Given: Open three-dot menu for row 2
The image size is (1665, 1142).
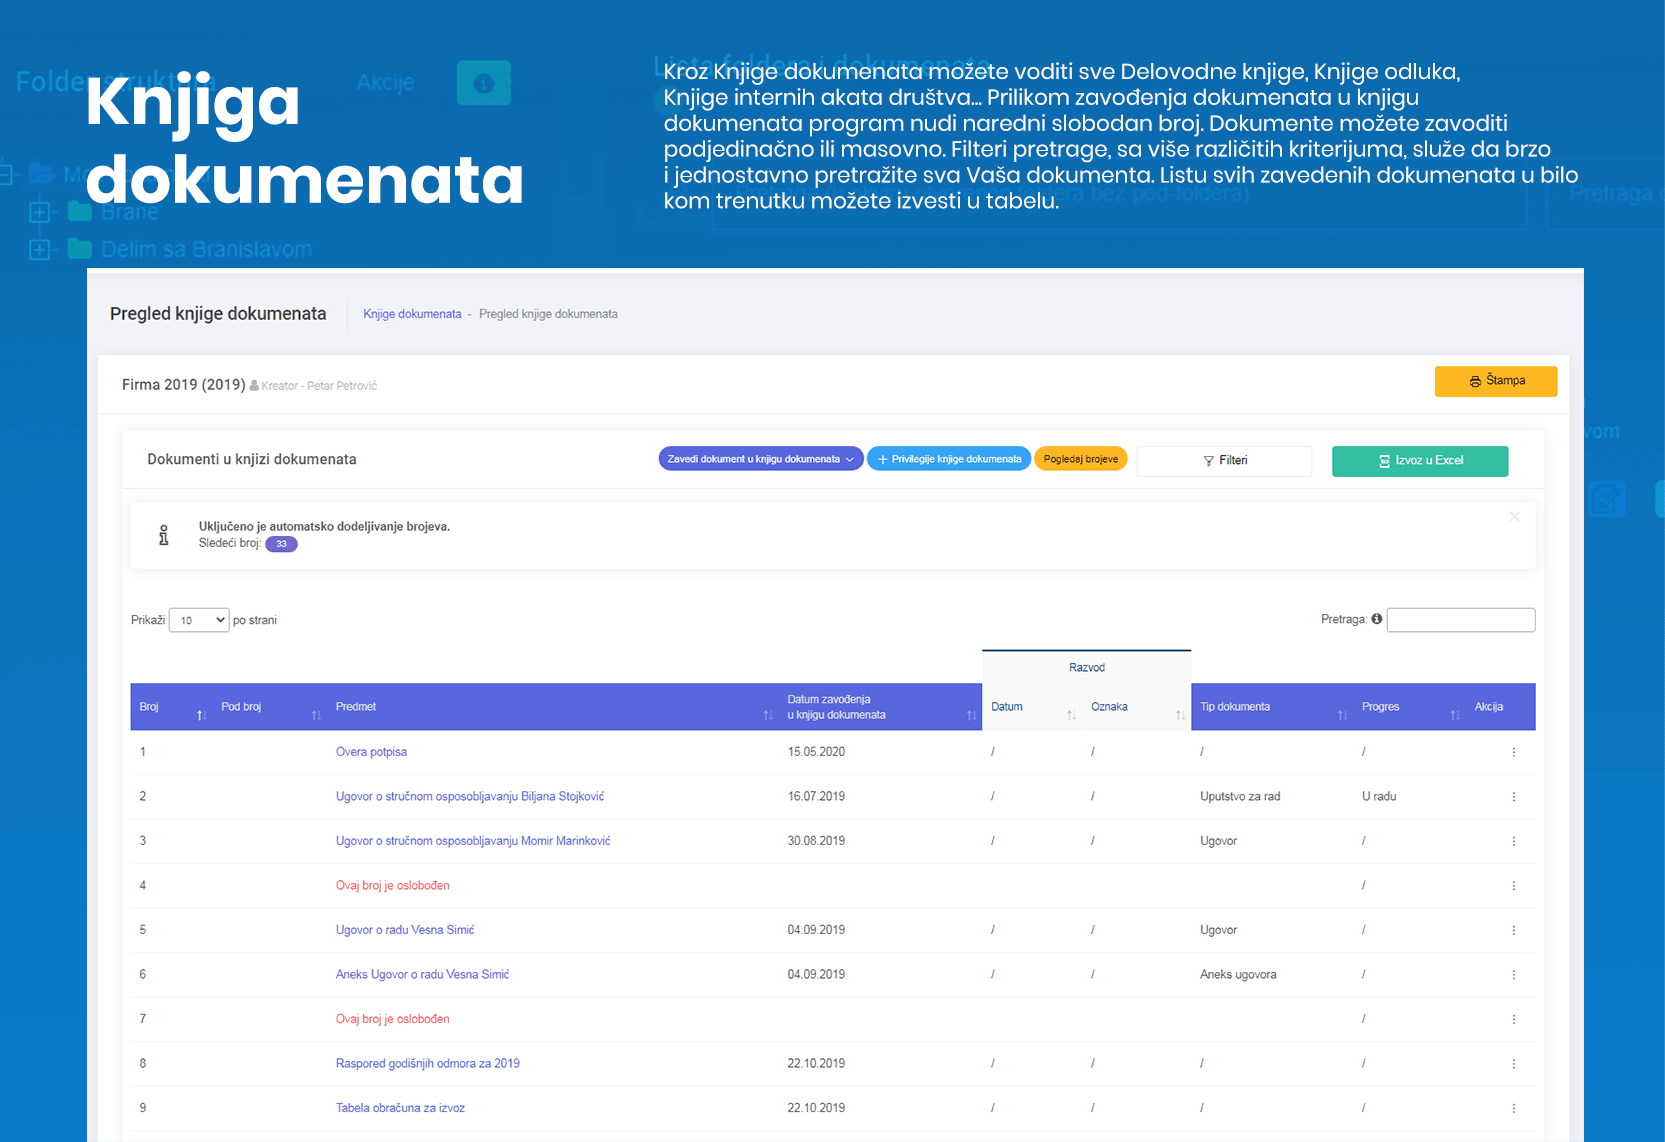Looking at the screenshot, I should (1513, 797).
